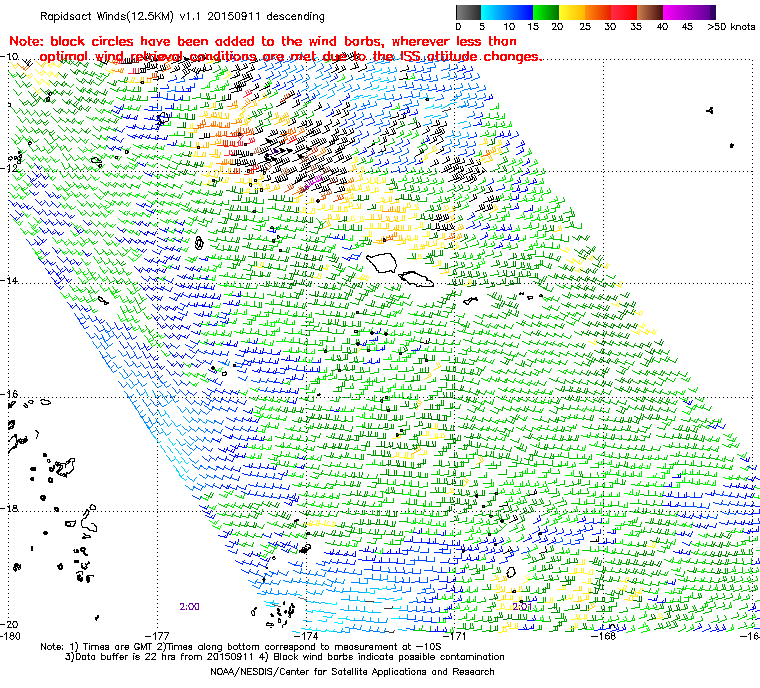The height and width of the screenshot is (688, 760).
Task: Click the green 15-20 knots legend swatch
Action: 546,12
